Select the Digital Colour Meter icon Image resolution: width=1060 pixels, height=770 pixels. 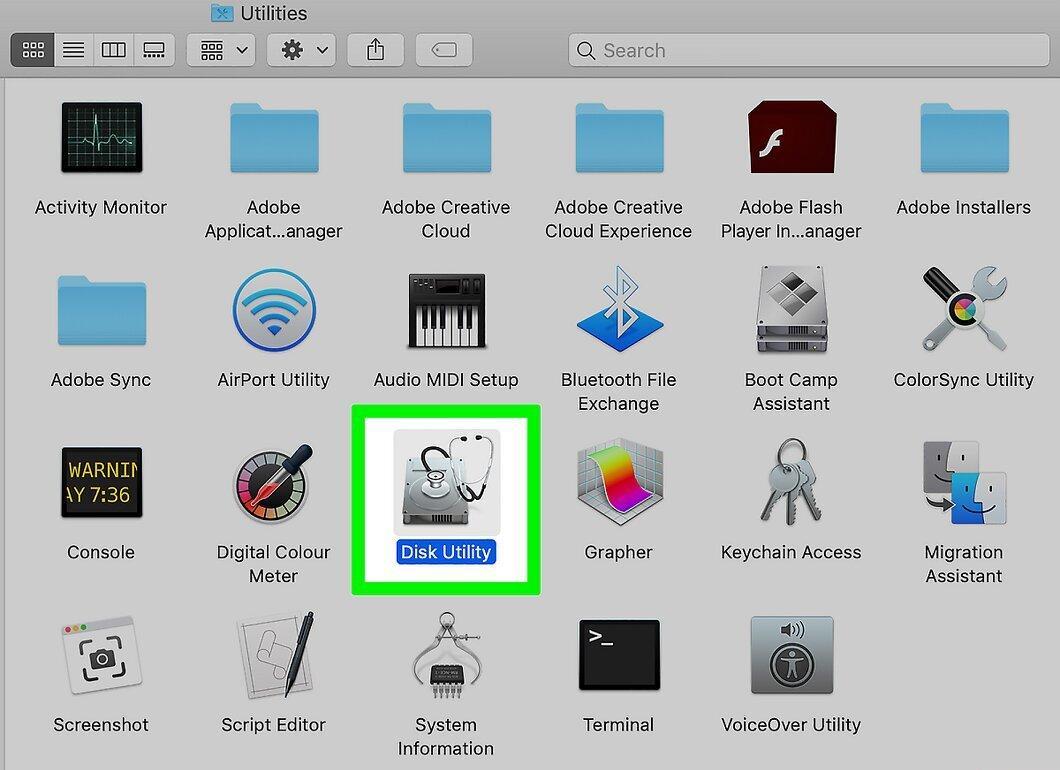[x=274, y=483]
